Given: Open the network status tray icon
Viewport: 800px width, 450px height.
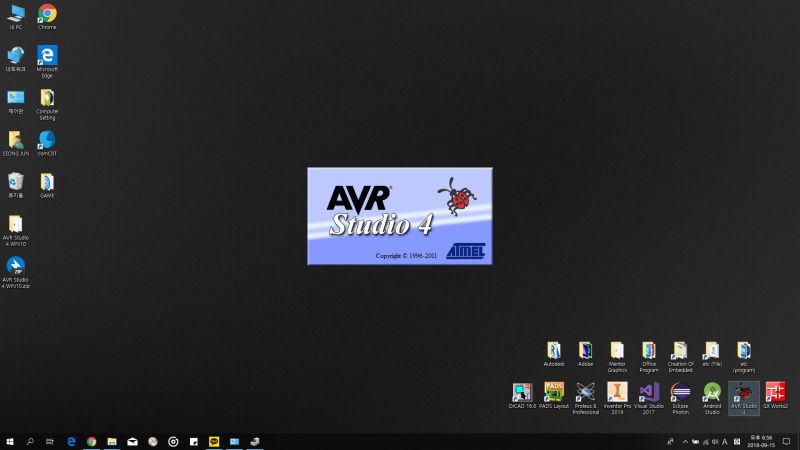Looking at the screenshot, I should (x=706, y=442).
